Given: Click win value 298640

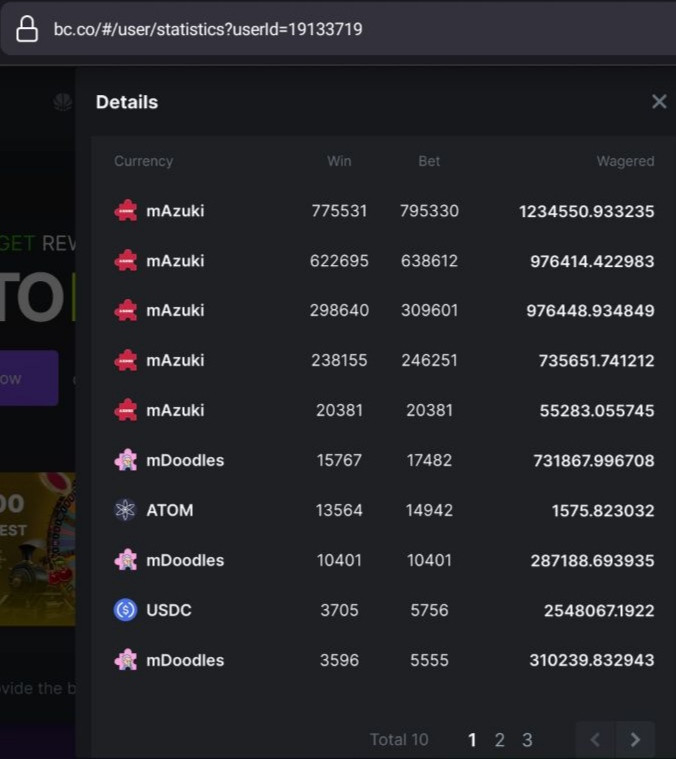Looking at the screenshot, I should [339, 310].
